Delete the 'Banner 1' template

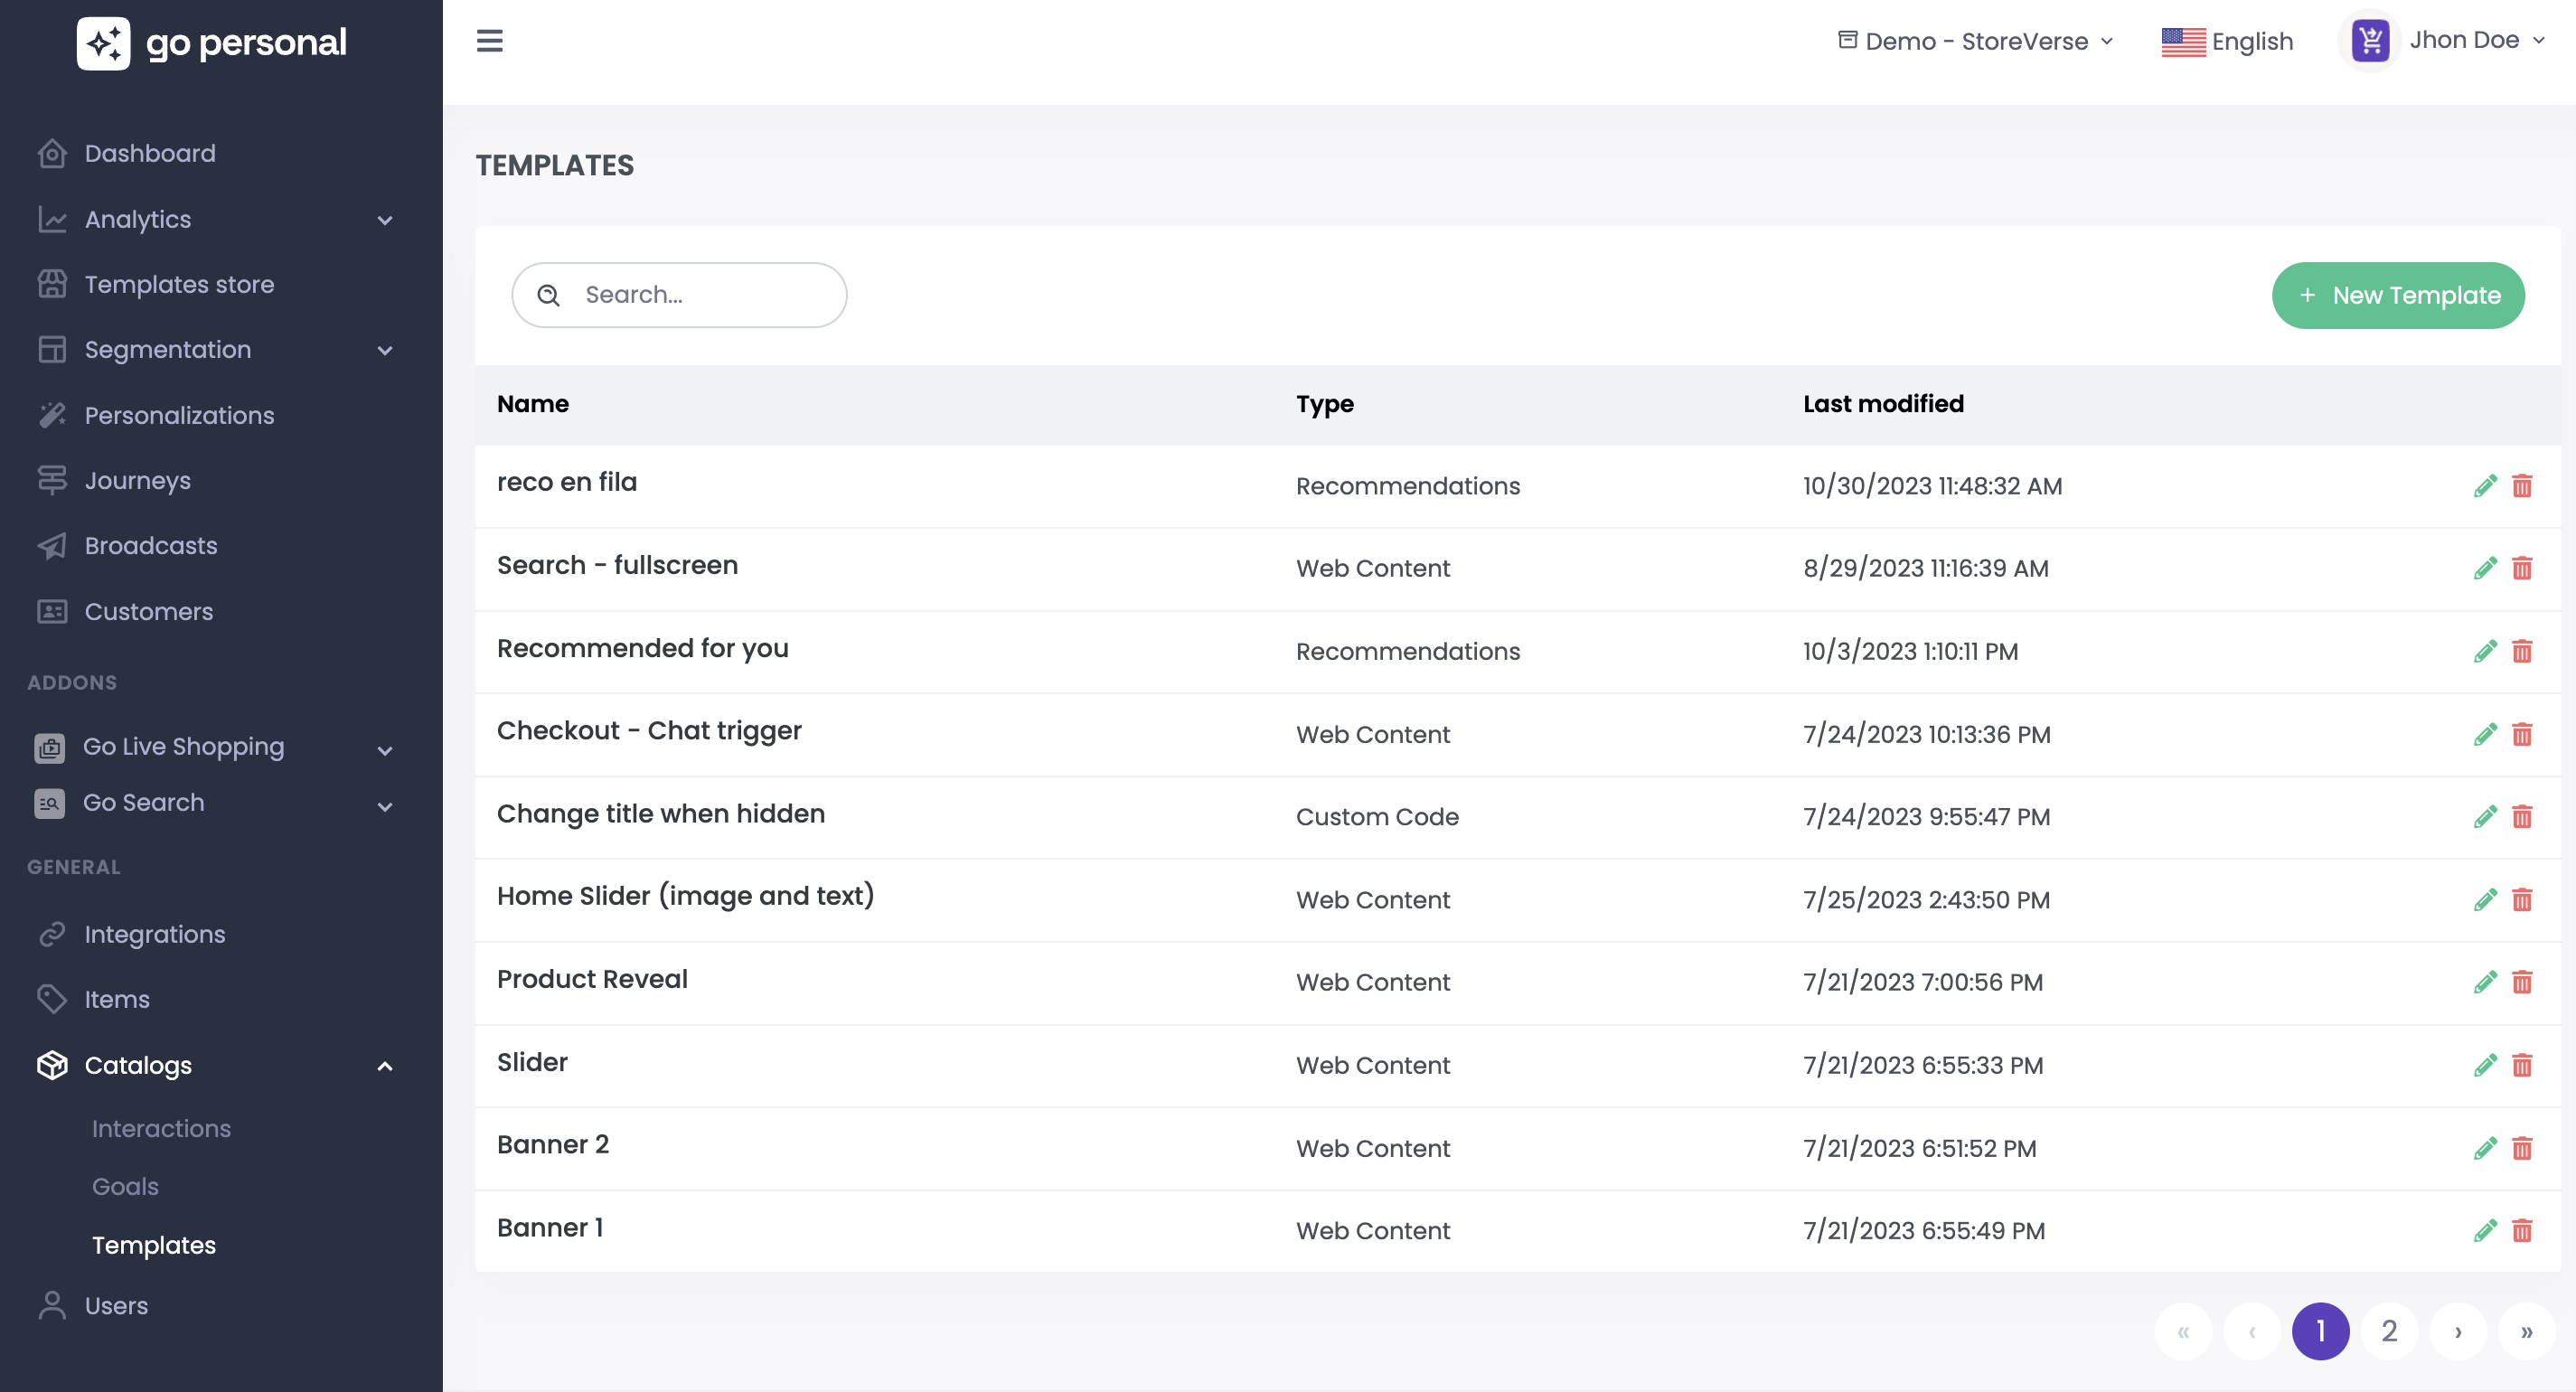(2522, 1231)
